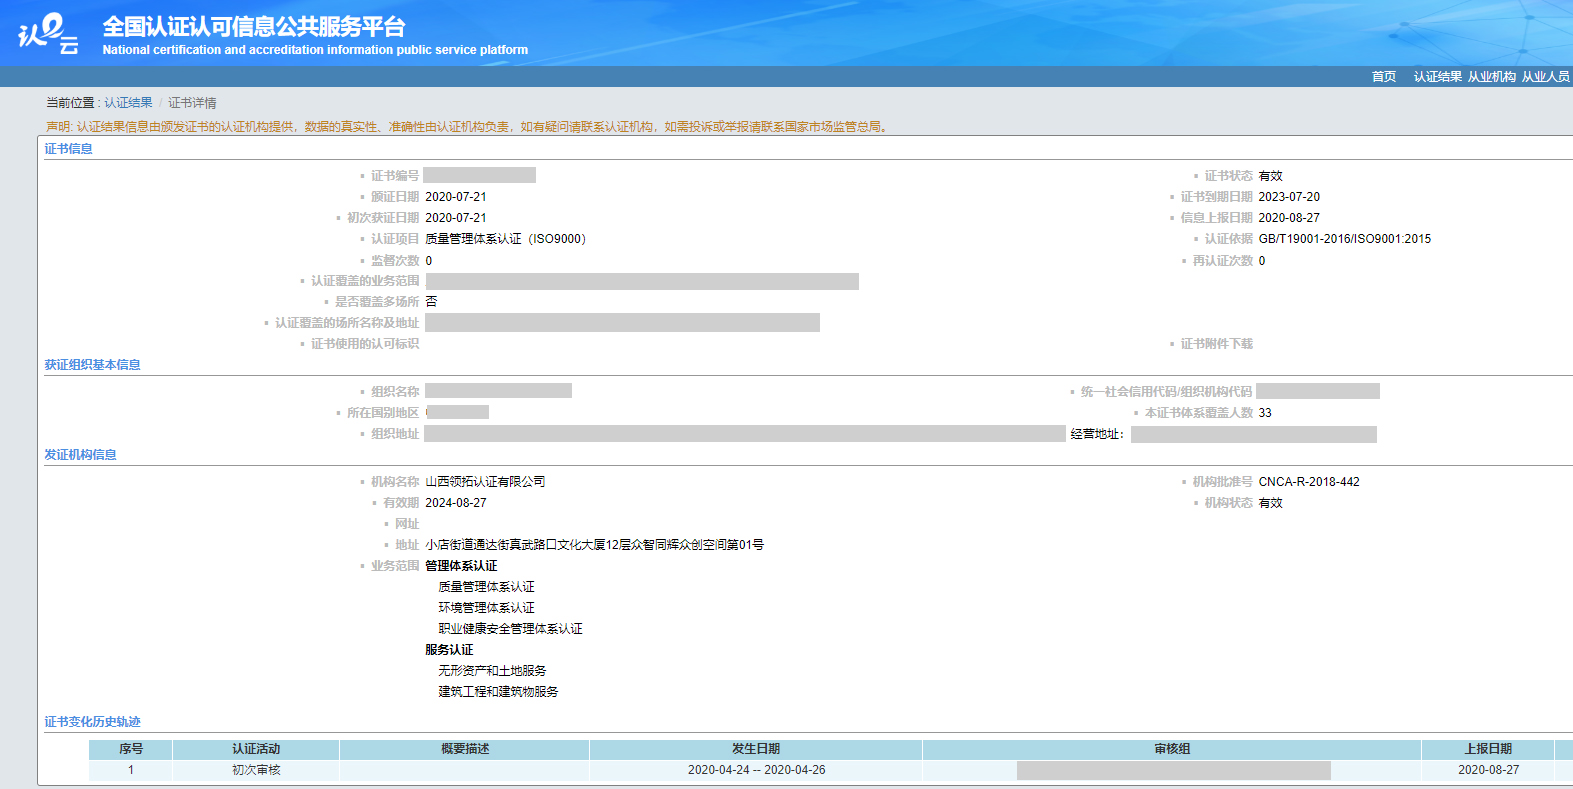Click the 认证活动 column header
The image size is (1573, 789).
point(256,749)
